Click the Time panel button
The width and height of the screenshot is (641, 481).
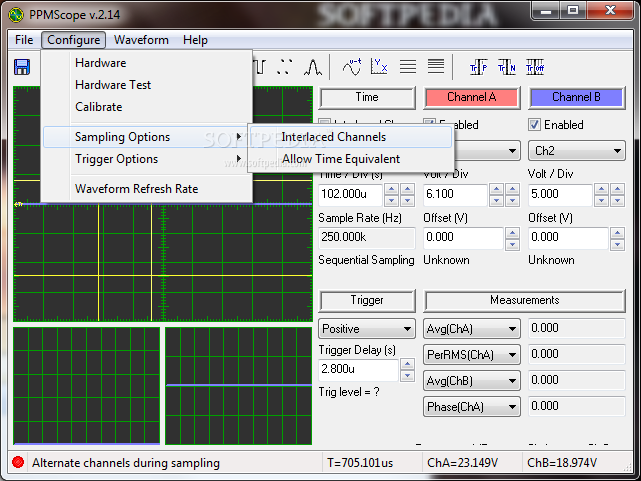click(x=367, y=97)
